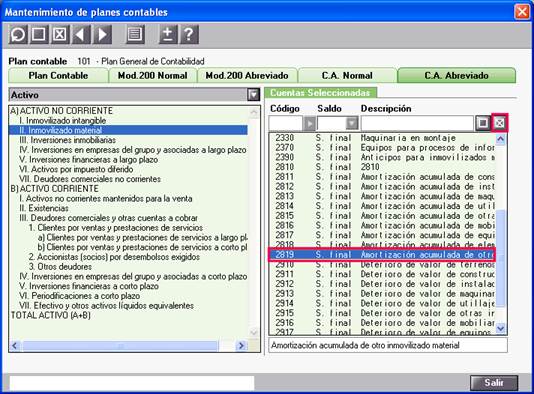Switch to Plan Contable tab
Screen dimensions: 534x394
[58, 76]
